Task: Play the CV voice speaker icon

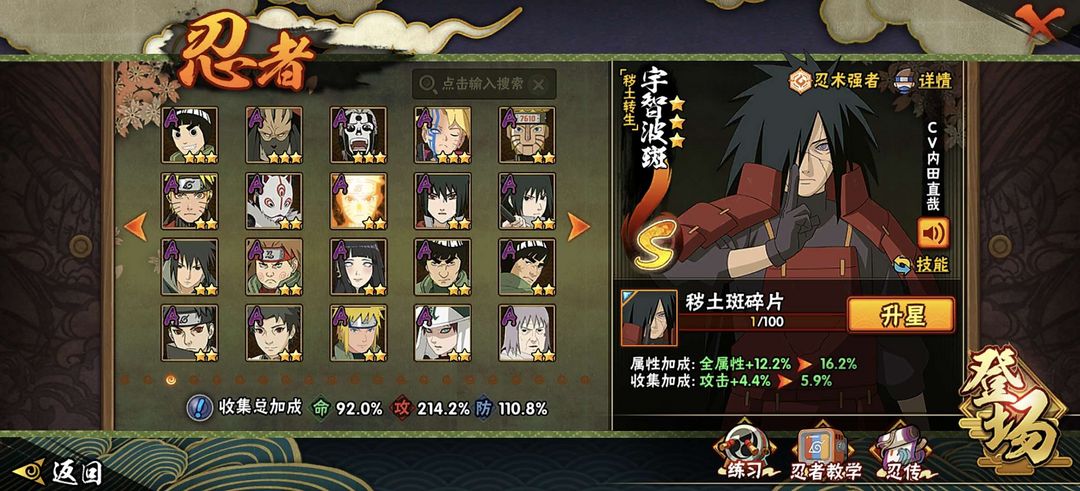Action: point(933,233)
